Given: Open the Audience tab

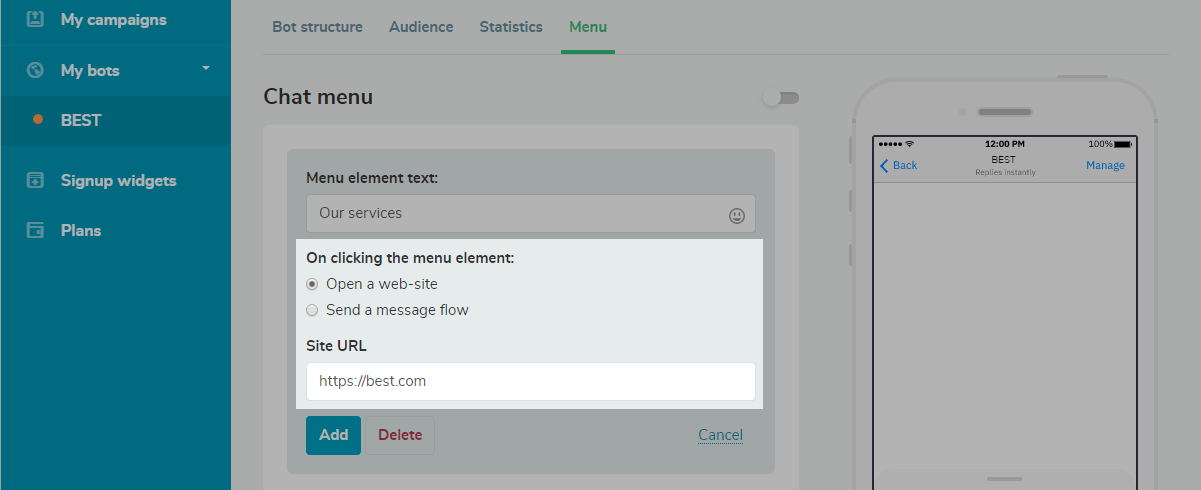Looking at the screenshot, I should (x=421, y=27).
